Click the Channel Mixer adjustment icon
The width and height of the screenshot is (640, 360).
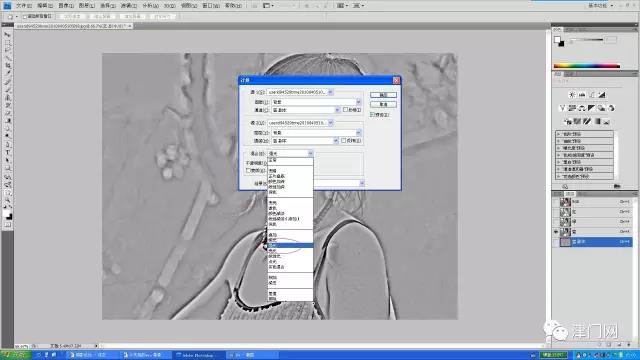coord(611,108)
